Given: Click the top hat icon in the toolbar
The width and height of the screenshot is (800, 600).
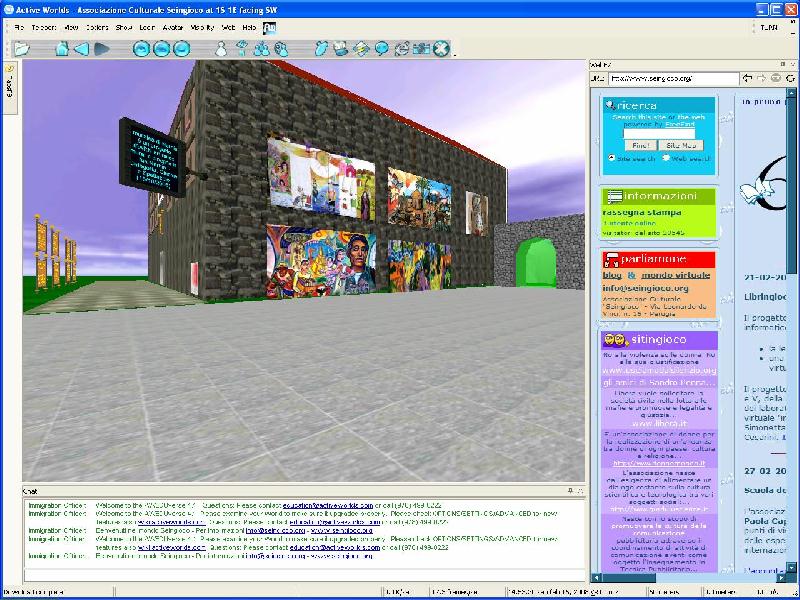Looking at the screenshot, I should click(x=340, y=48).
